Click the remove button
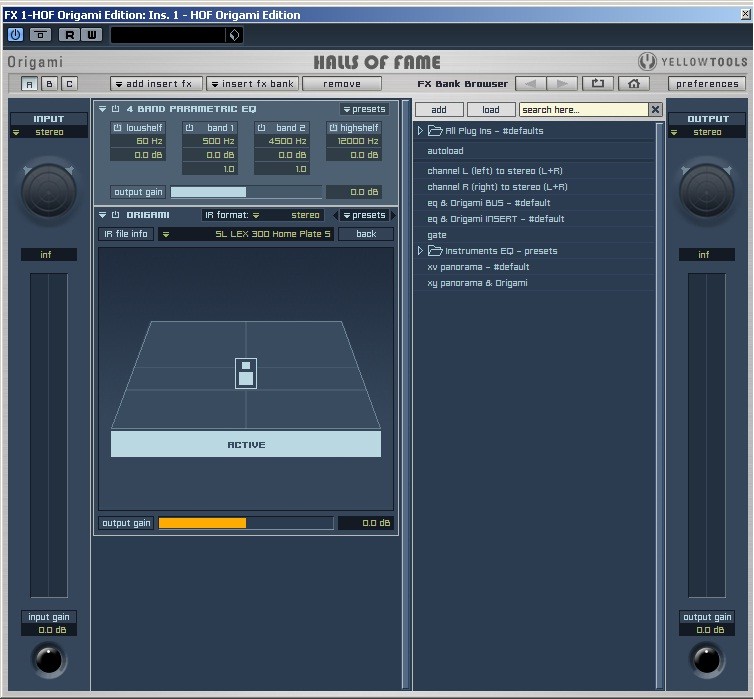The image size is (754, 699). point(342,84)
